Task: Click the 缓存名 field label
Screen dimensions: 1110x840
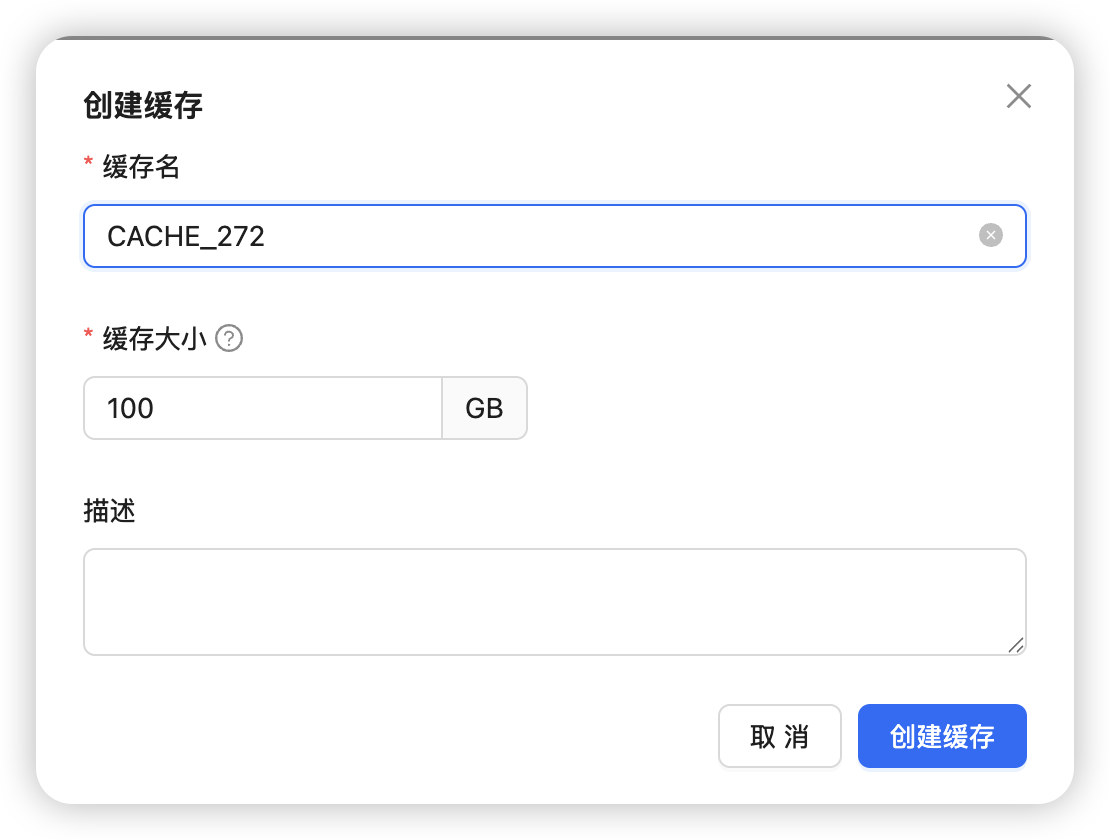Action: pyautogui.click(x=141, y=167)
